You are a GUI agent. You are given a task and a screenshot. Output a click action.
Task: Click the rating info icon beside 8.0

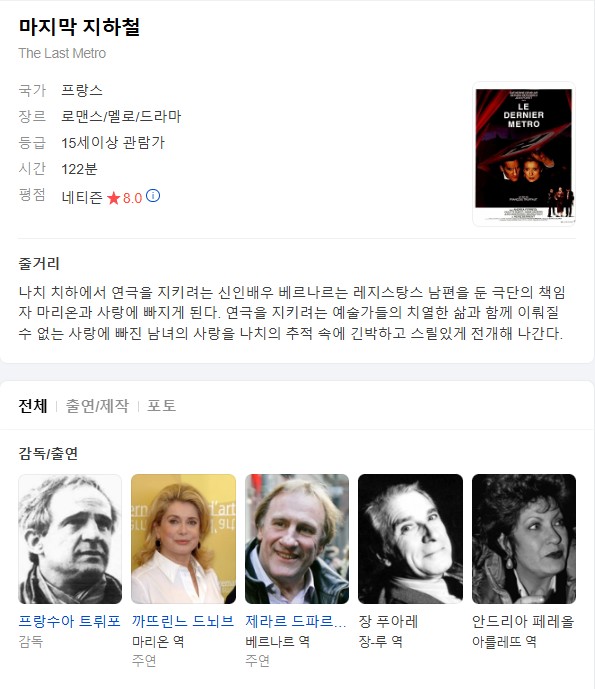coord(153,196)
